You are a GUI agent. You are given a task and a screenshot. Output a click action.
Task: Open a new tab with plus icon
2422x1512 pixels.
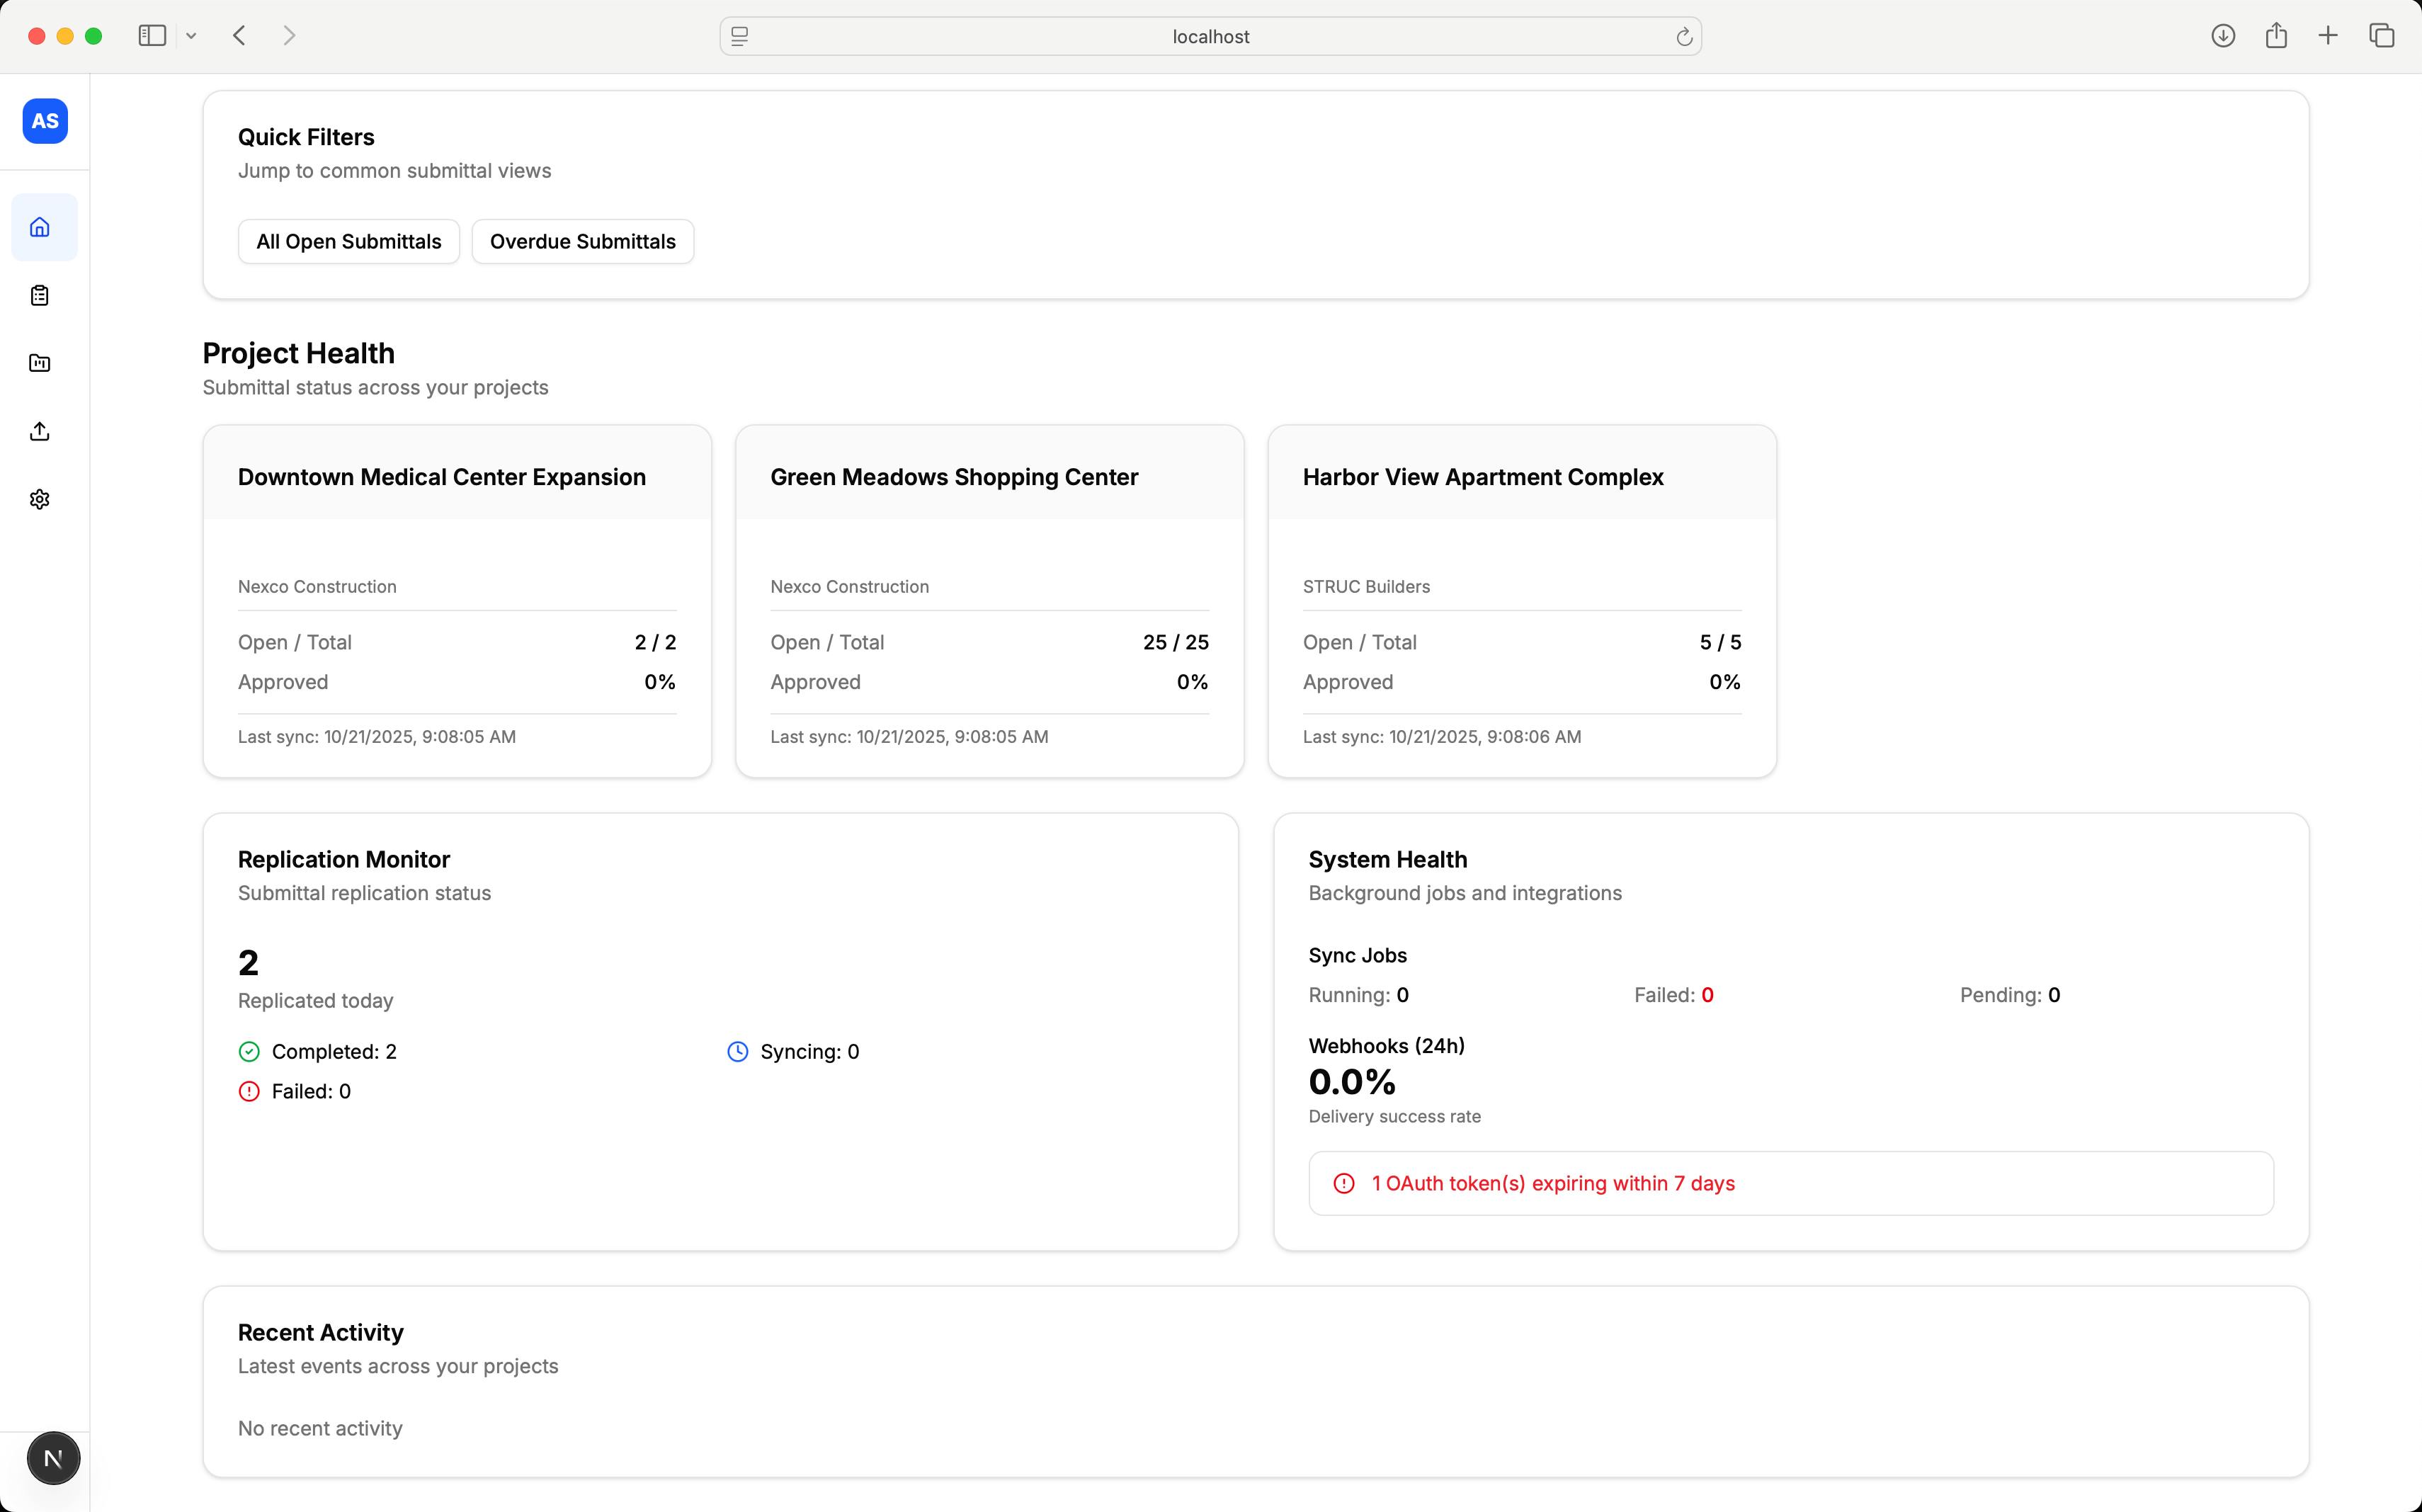click(2328, 36)
